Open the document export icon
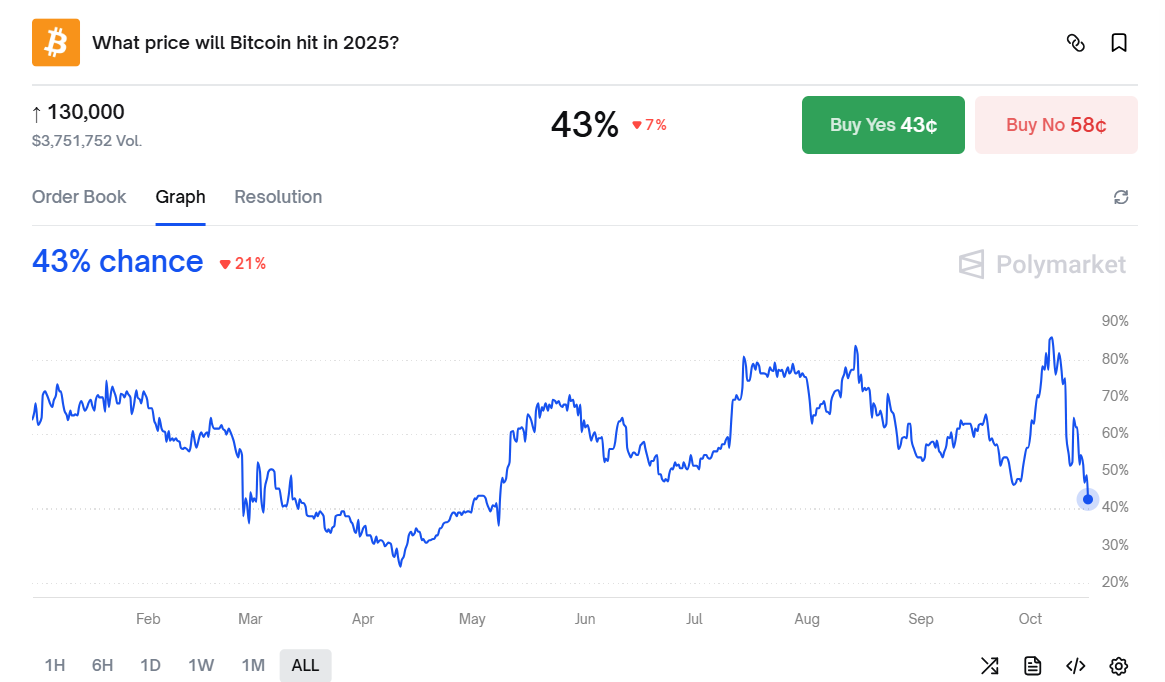This screenshot has height=682, width=1165. coord(1033,665)
